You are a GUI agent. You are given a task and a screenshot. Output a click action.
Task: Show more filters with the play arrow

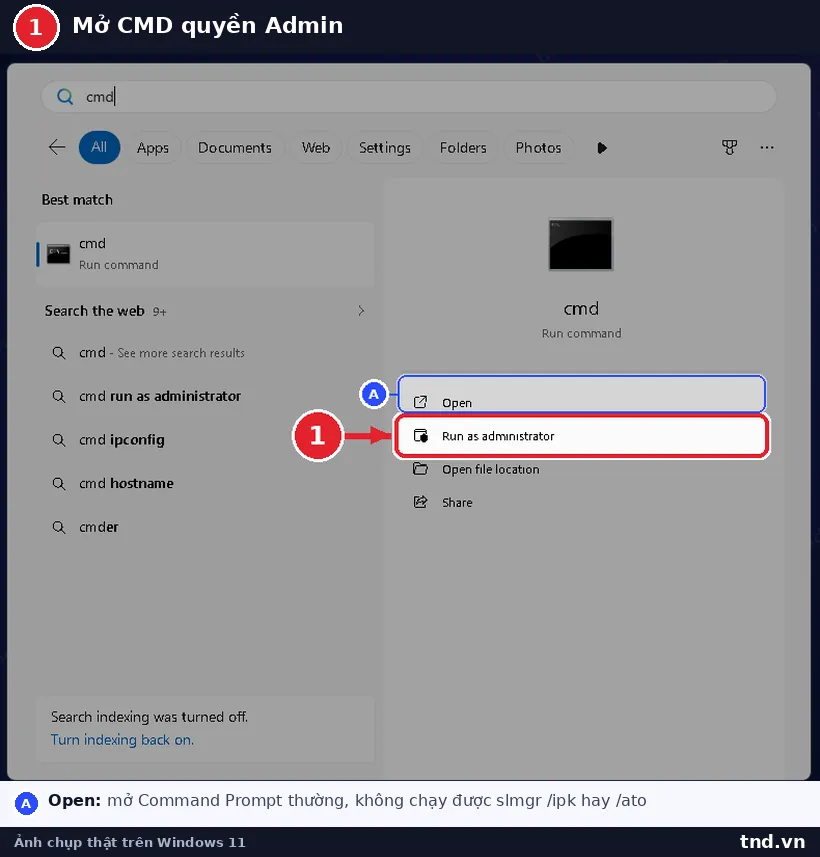[602, 148]
